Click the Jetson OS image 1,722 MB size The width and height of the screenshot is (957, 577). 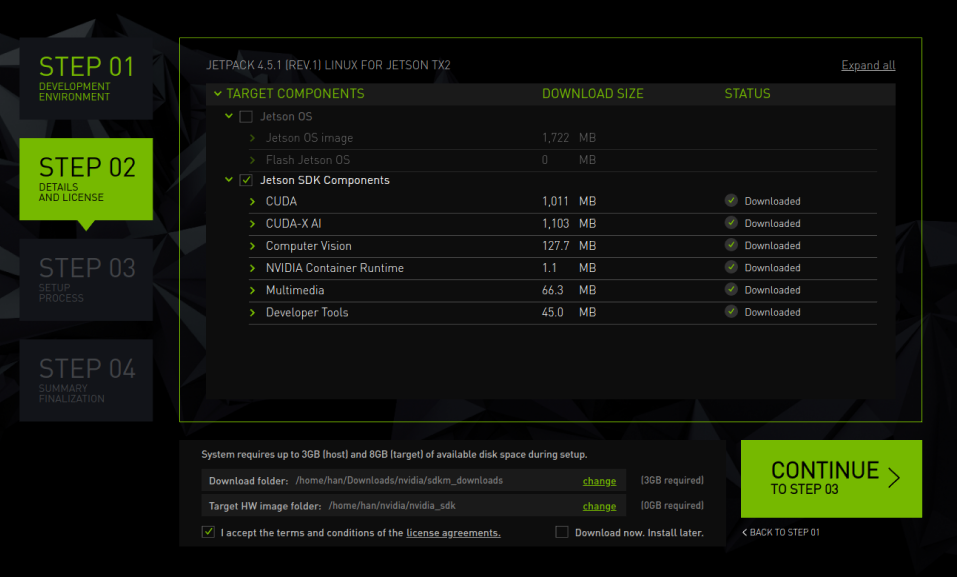pyautogui.click(x=569, y=138)
